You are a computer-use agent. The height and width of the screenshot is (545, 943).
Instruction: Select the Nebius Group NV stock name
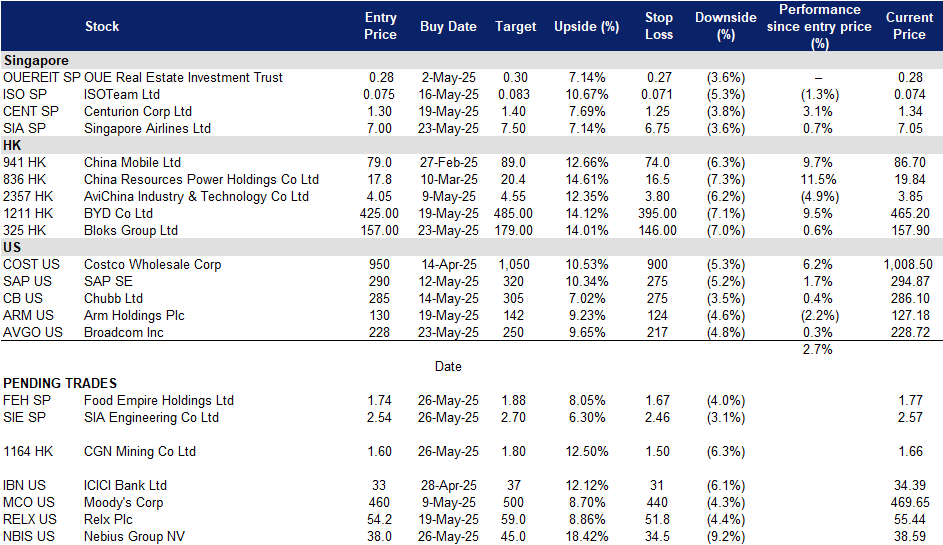coord(134,536)
